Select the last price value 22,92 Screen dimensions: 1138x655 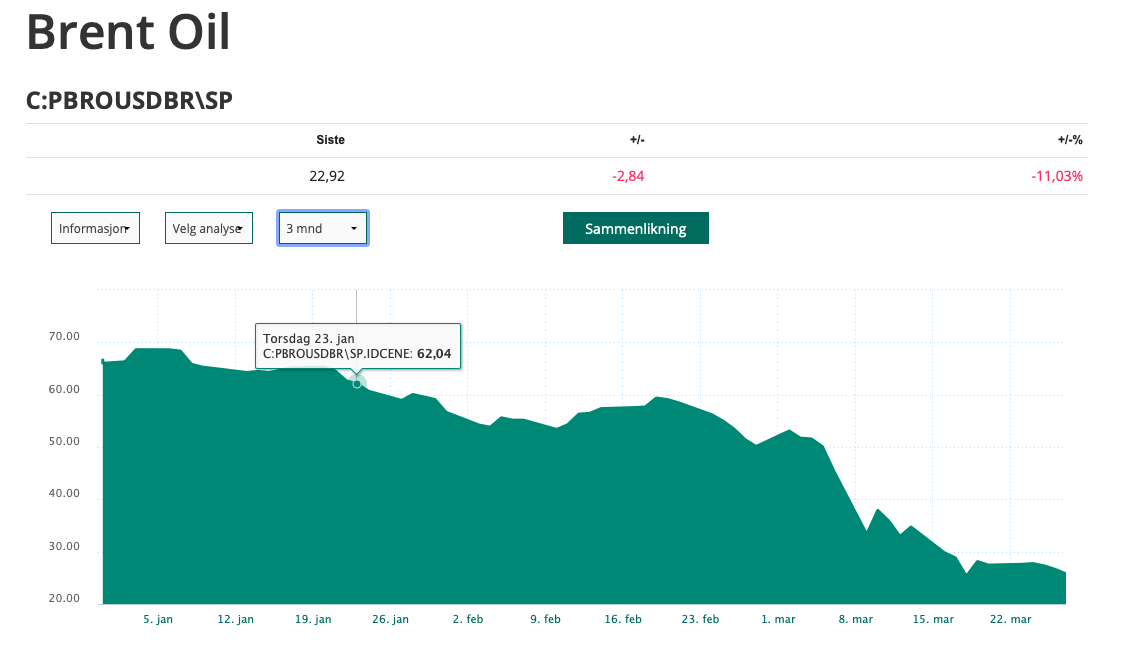[327, 176]
